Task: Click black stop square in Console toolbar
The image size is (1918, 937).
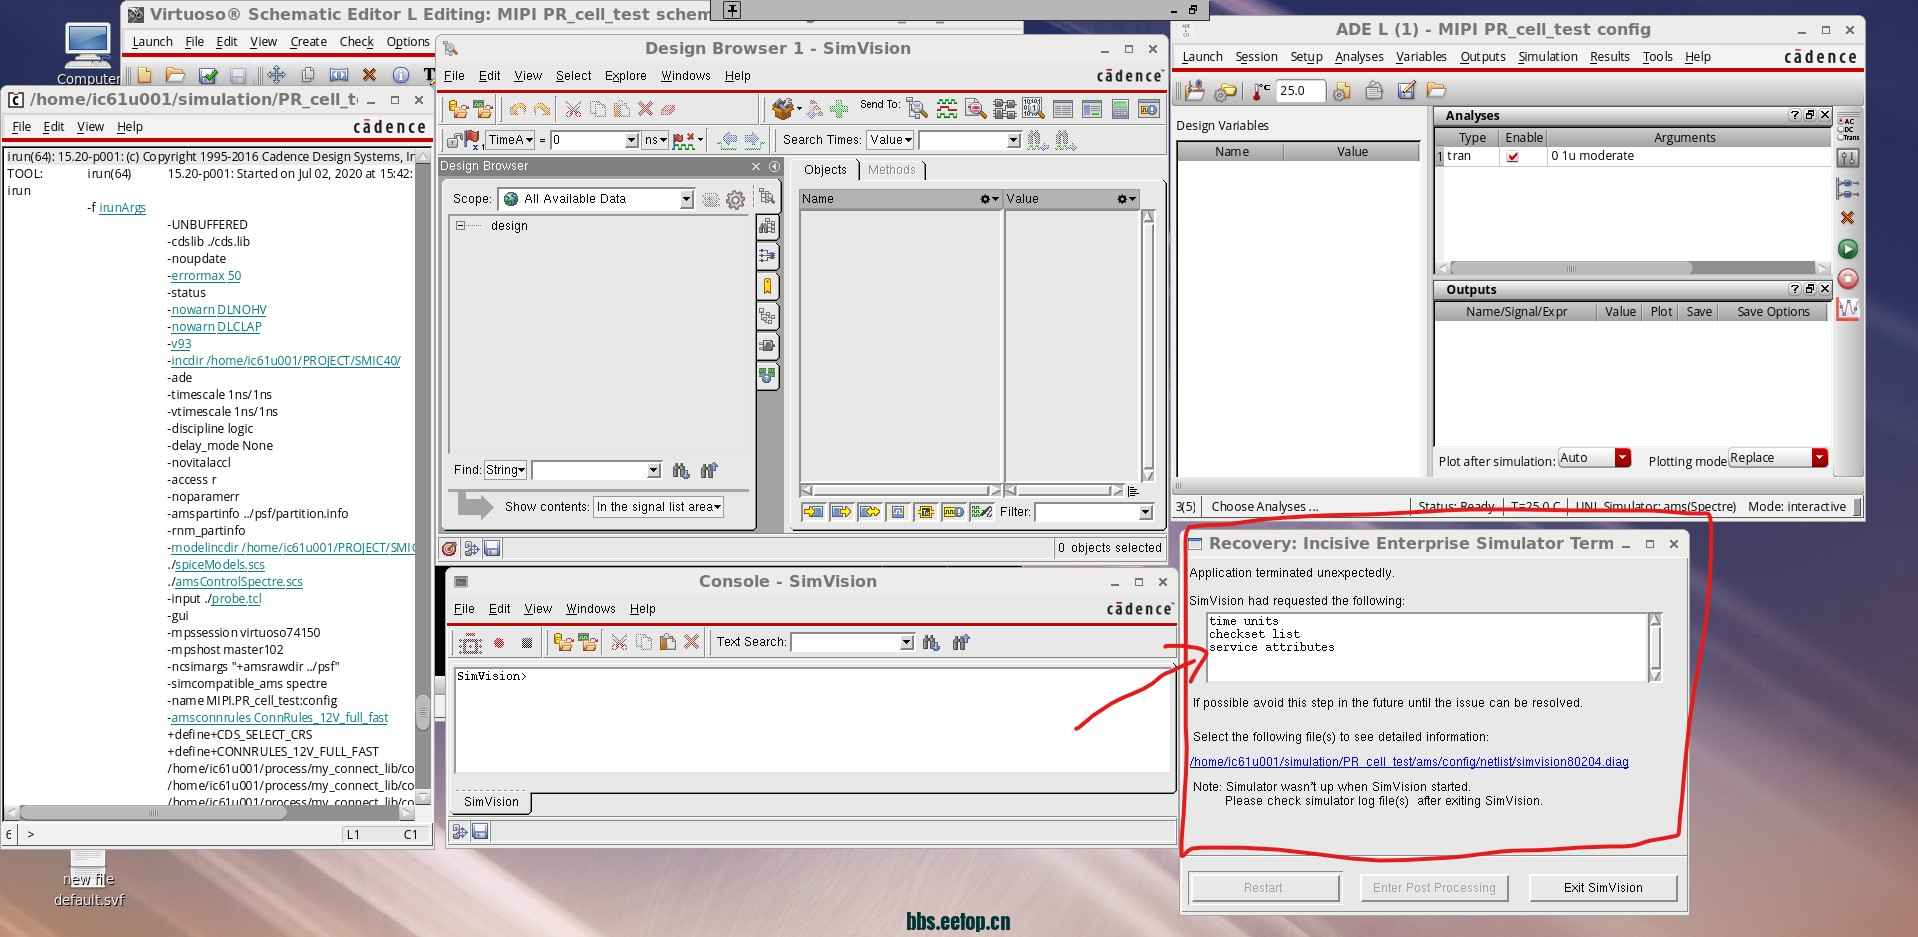Action: coord(527,642)
